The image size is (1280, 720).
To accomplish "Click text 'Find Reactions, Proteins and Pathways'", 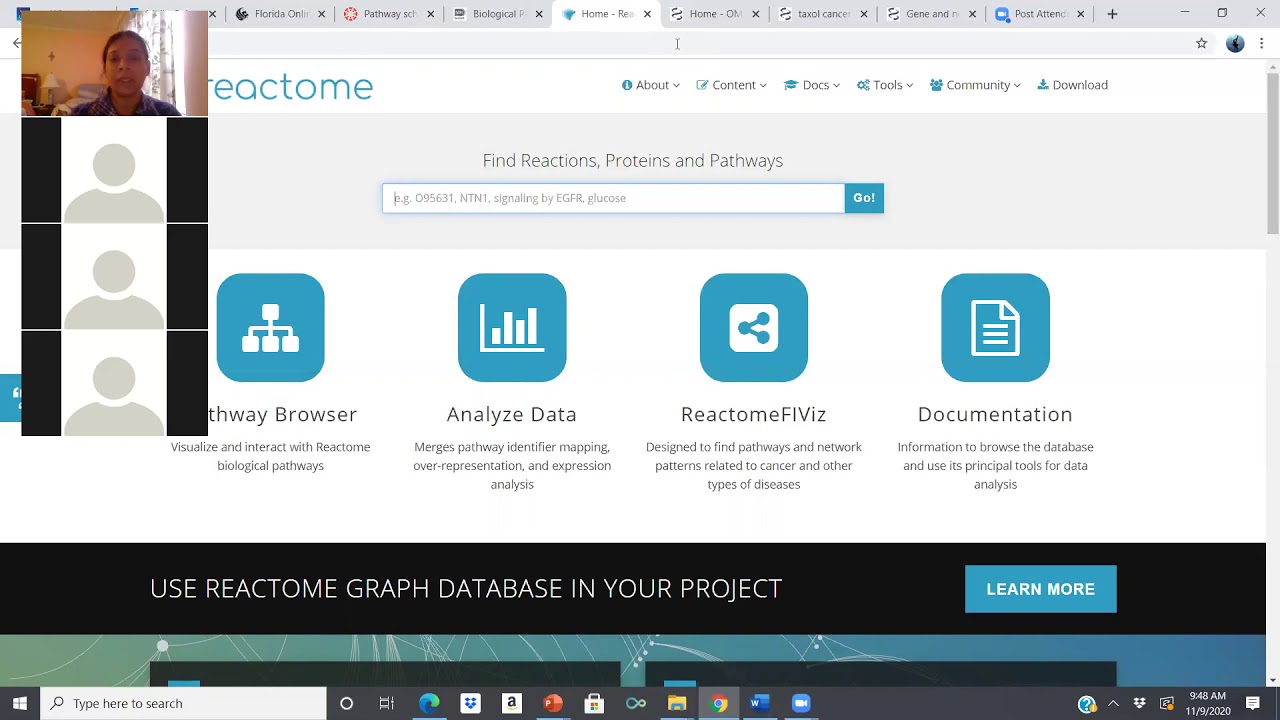I will coord(632,160).
